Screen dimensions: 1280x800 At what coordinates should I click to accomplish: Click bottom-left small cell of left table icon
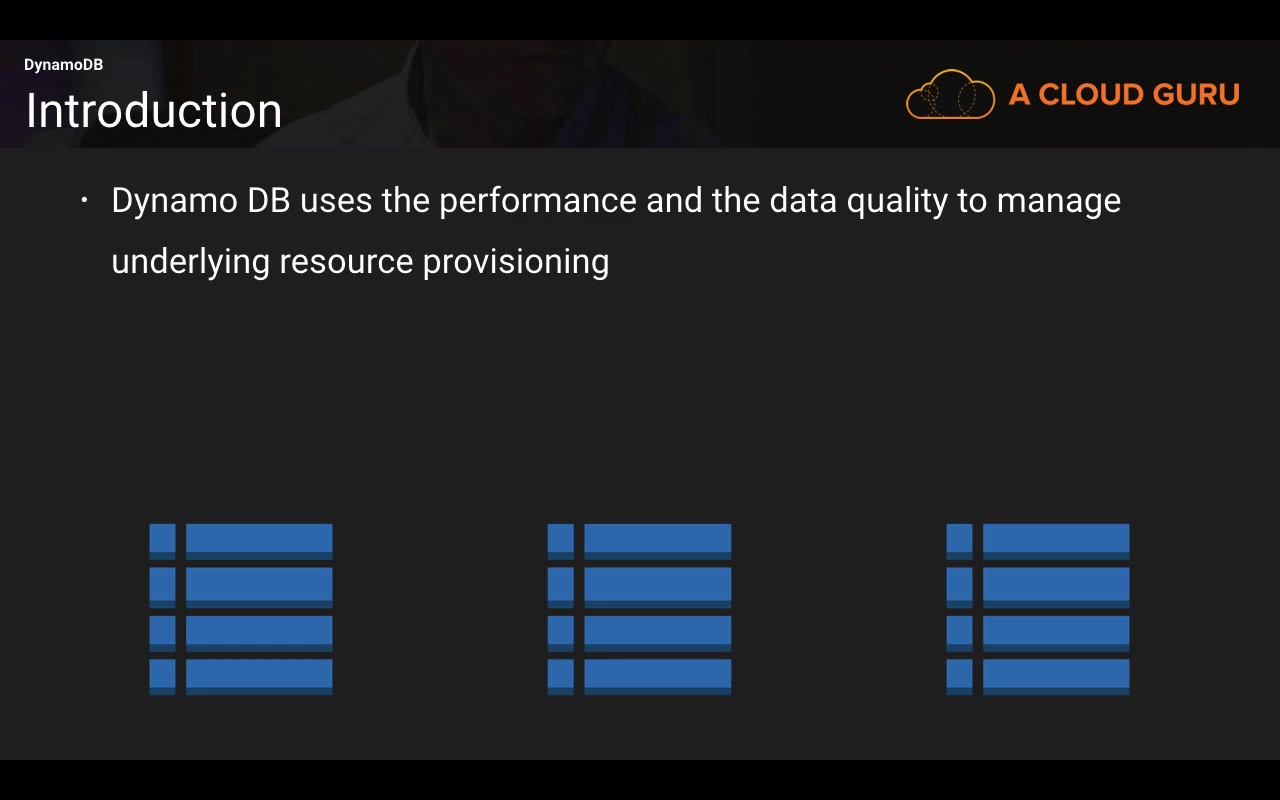click(162, 675)
